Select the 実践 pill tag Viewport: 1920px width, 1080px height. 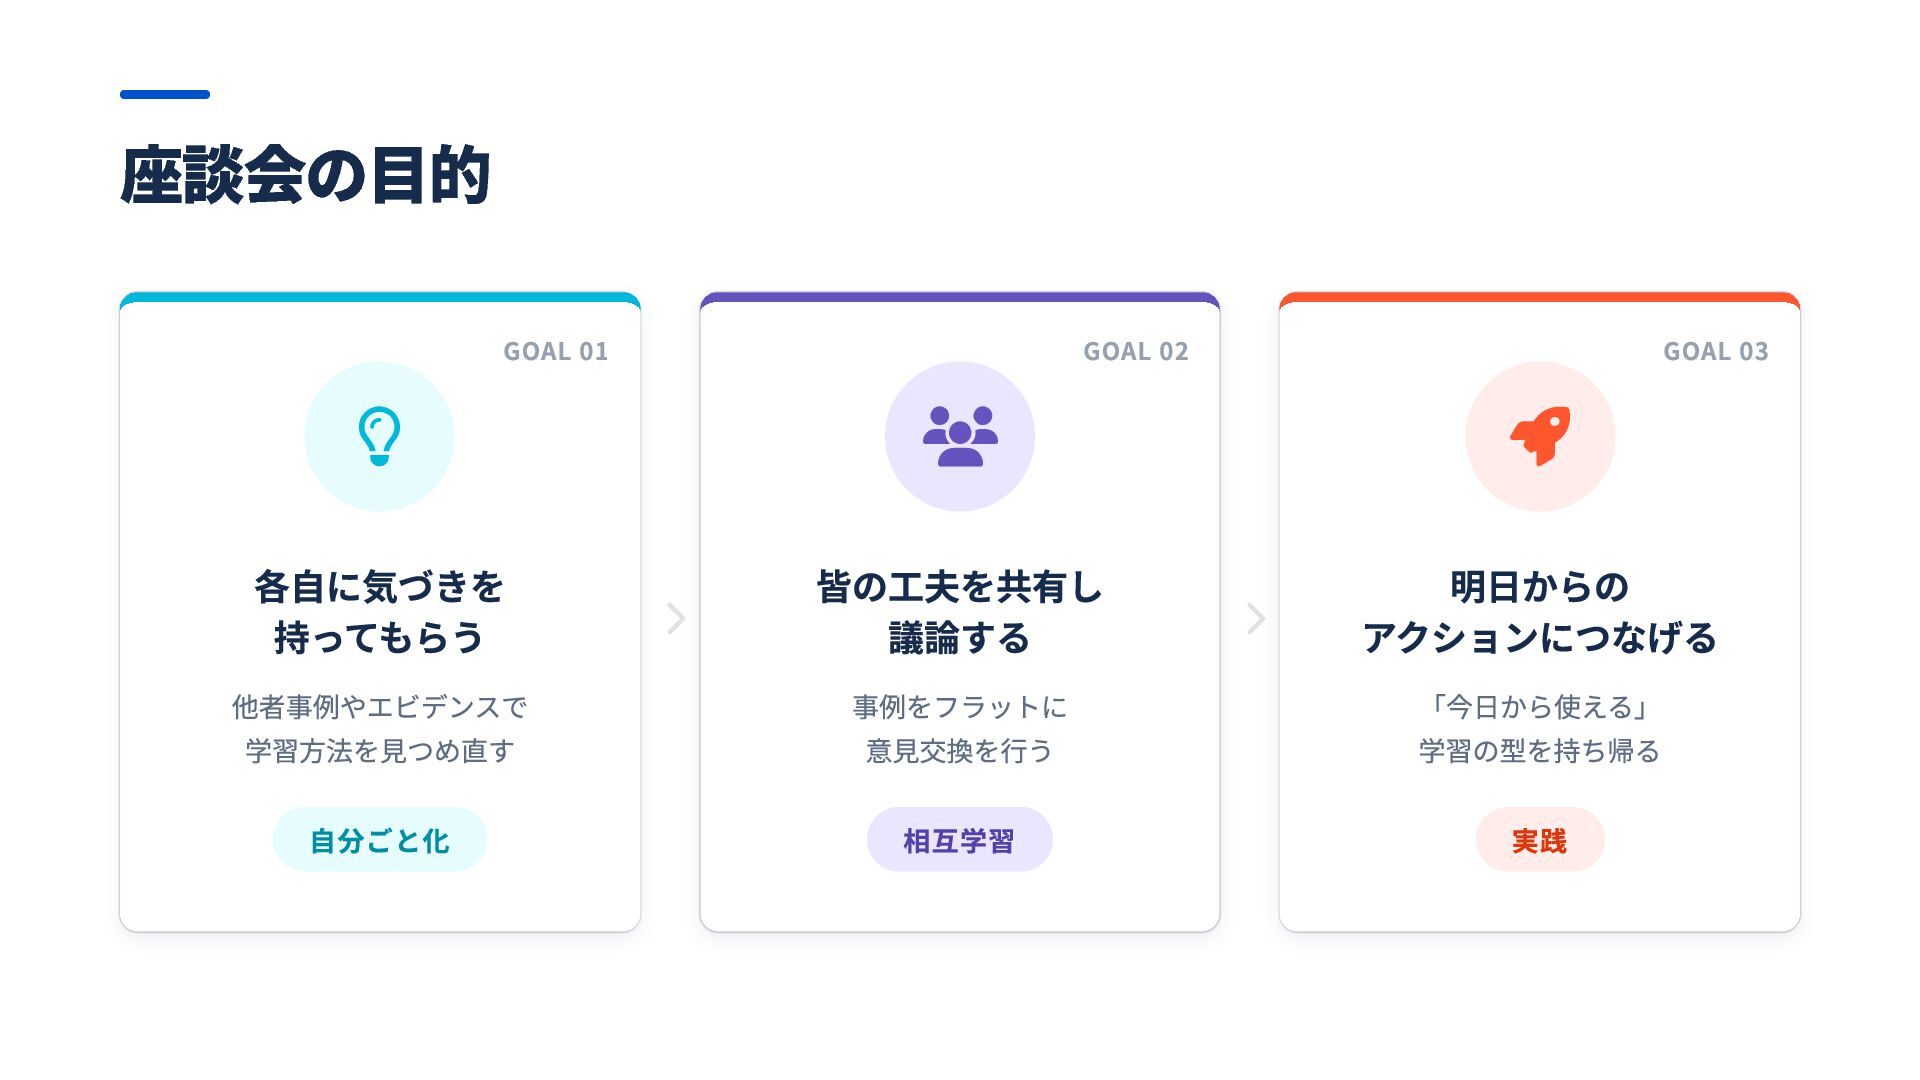coord(1540,840)
